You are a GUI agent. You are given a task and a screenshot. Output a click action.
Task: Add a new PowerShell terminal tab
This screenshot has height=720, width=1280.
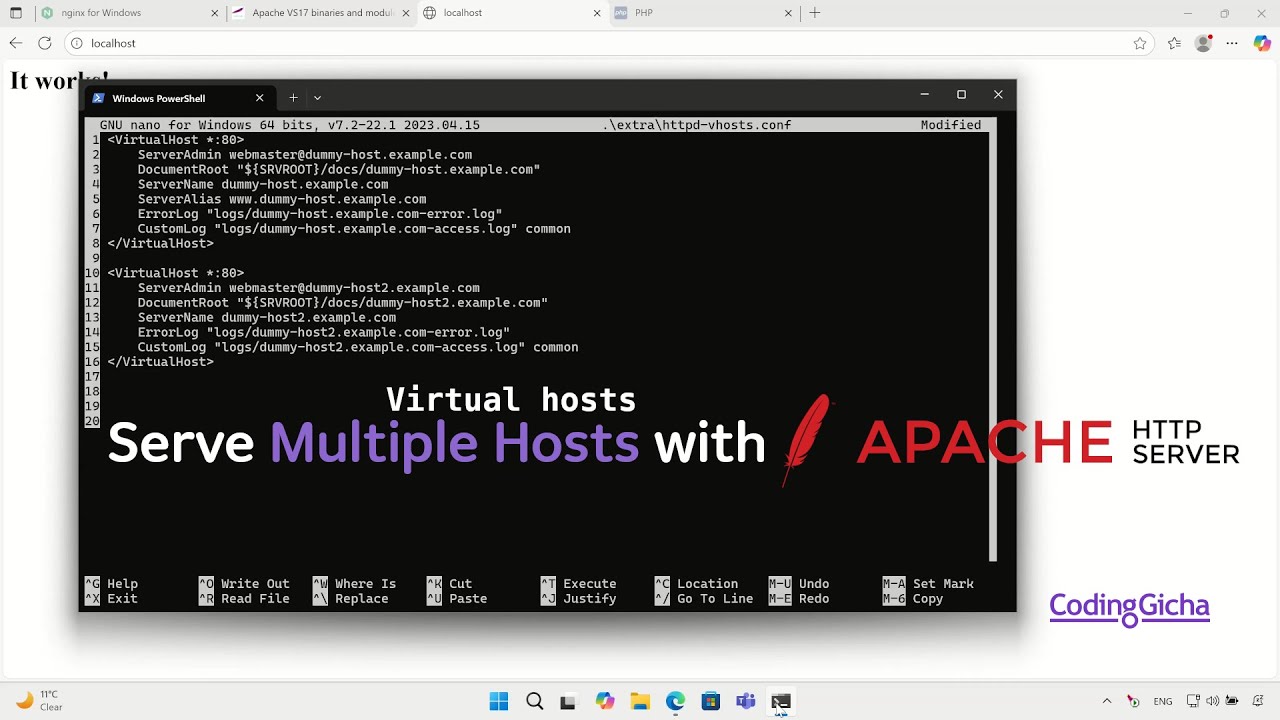point(293,98)
